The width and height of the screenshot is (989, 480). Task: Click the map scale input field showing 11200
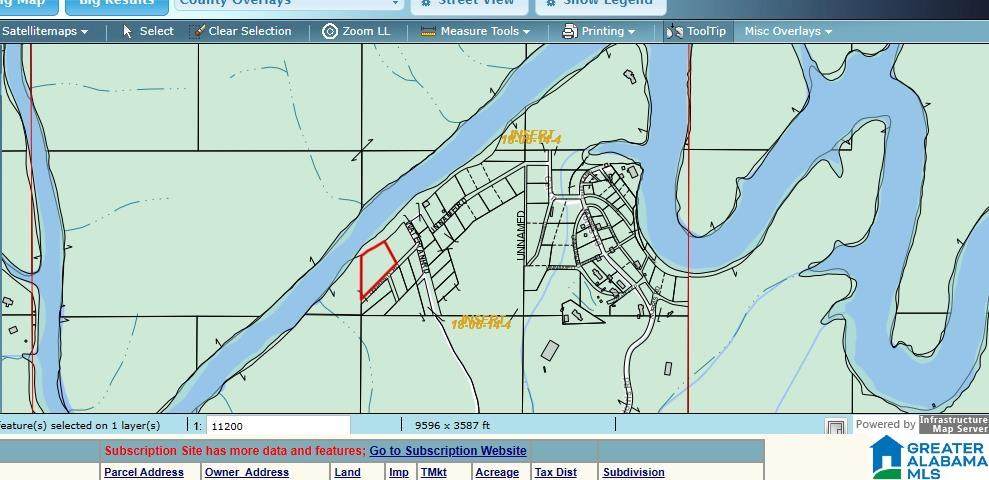point(277,426)
